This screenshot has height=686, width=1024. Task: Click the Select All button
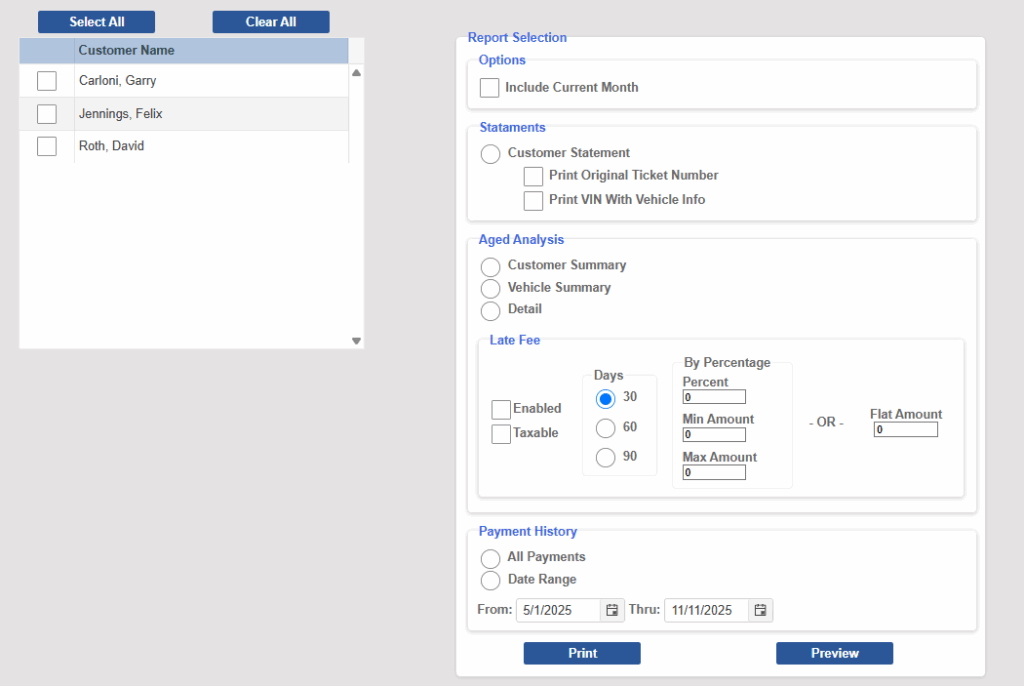click(x=96, y=22)
